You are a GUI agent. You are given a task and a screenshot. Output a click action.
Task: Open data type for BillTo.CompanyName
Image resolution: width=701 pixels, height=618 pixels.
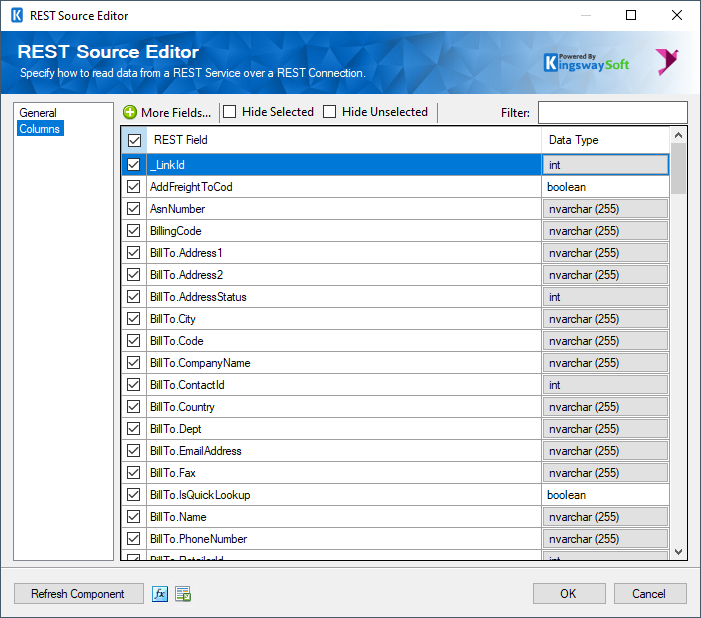(x=605, y=363)
